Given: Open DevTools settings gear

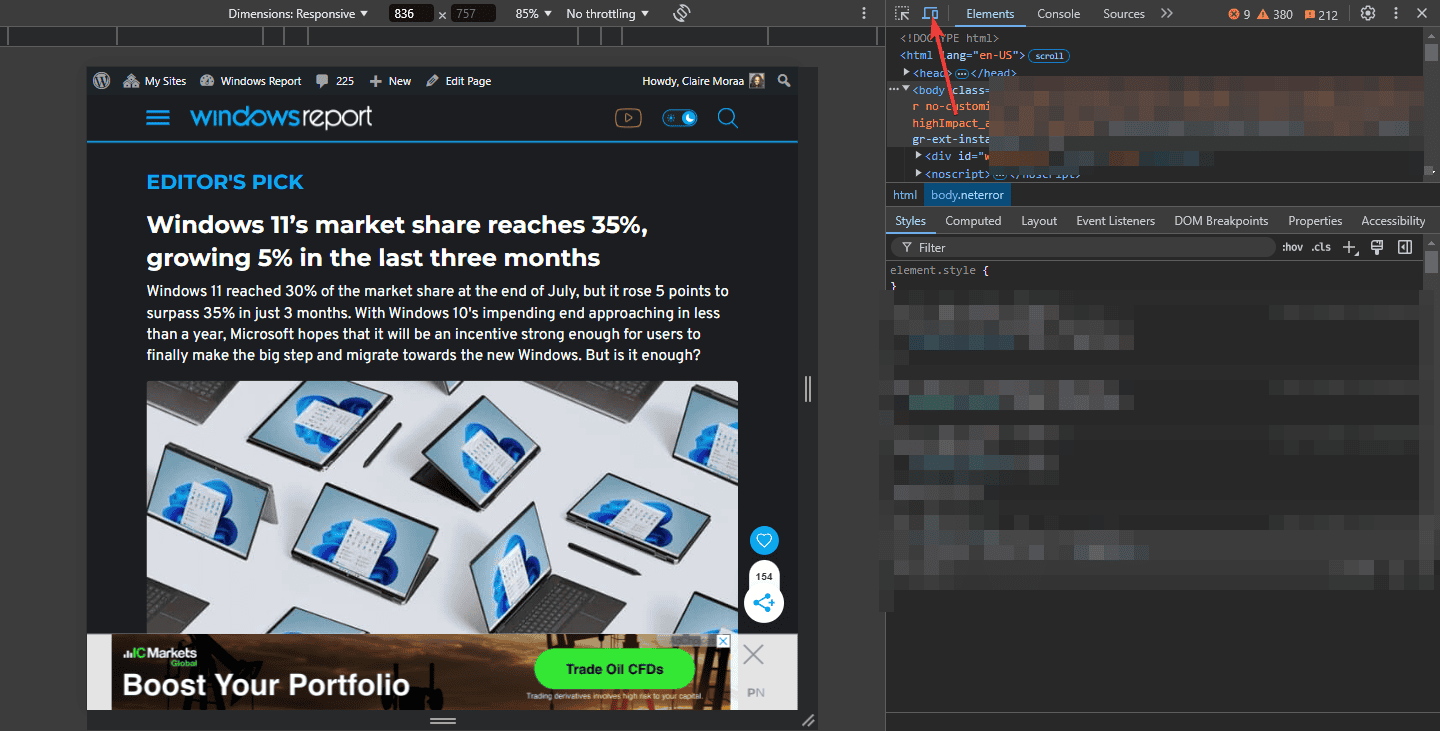Looking at the screenshot, I should (1368, 13).
